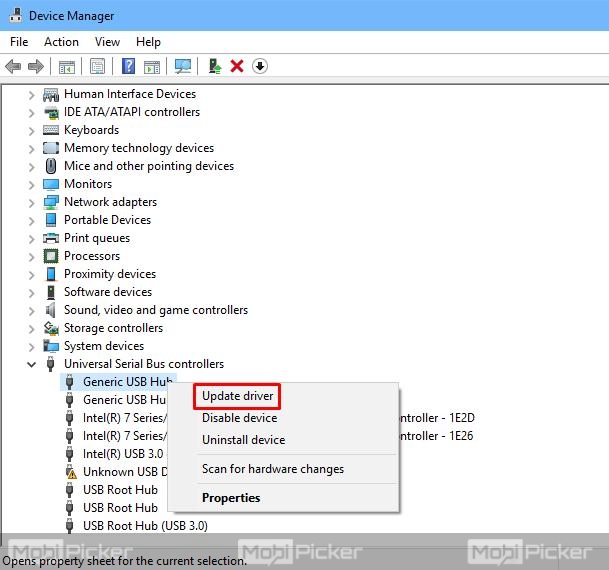Click the Forward arrow in the toolbar
This screenshot has height=570, width=609.
click(x=36, y=66)
